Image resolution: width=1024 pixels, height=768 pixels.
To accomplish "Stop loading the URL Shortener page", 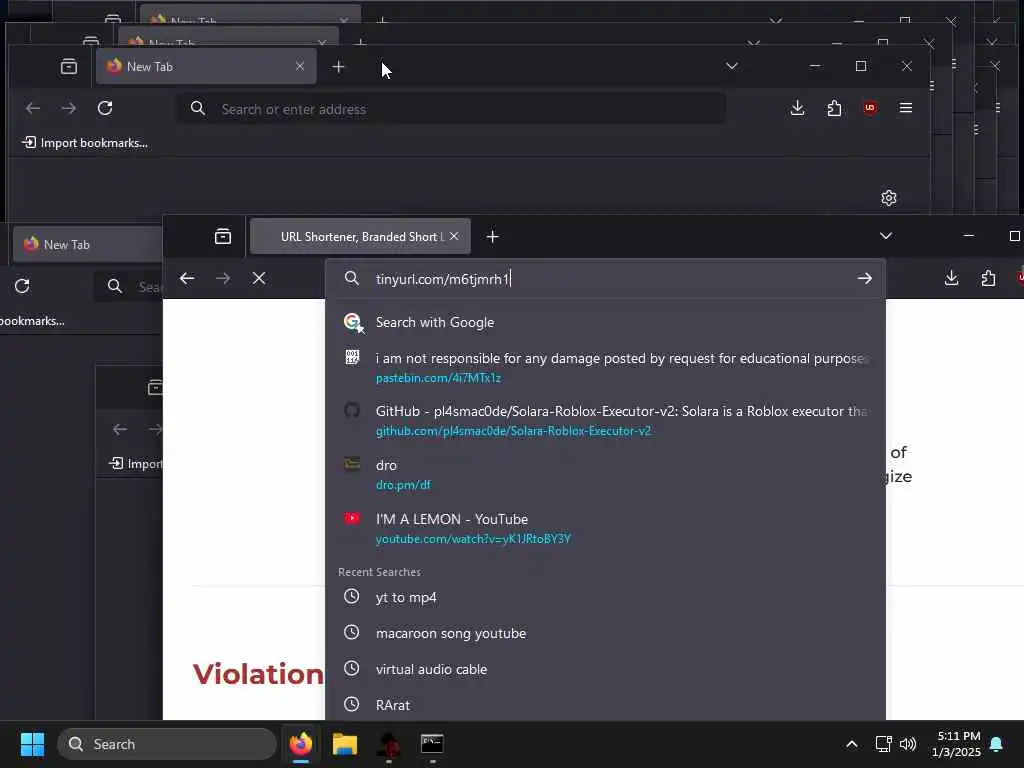I will click(x=259, y=279).
